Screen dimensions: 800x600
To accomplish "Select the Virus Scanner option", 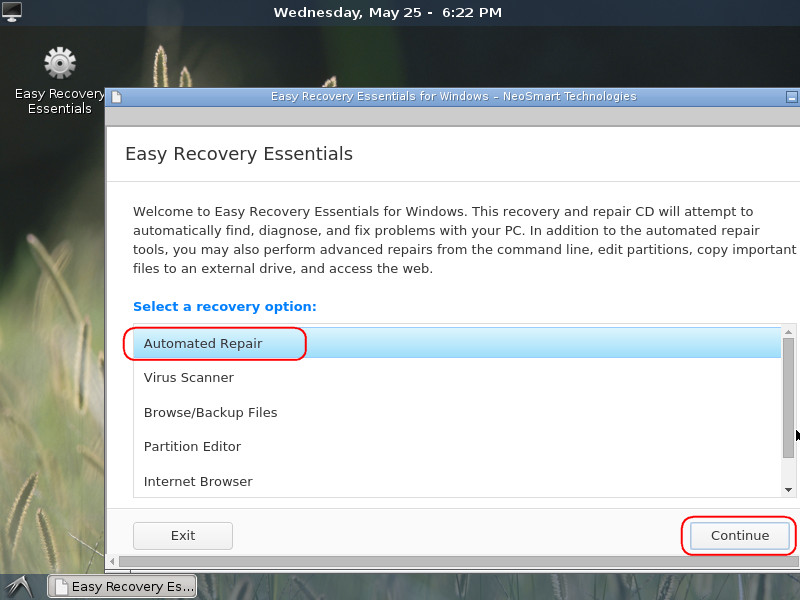I will (457, 378).
